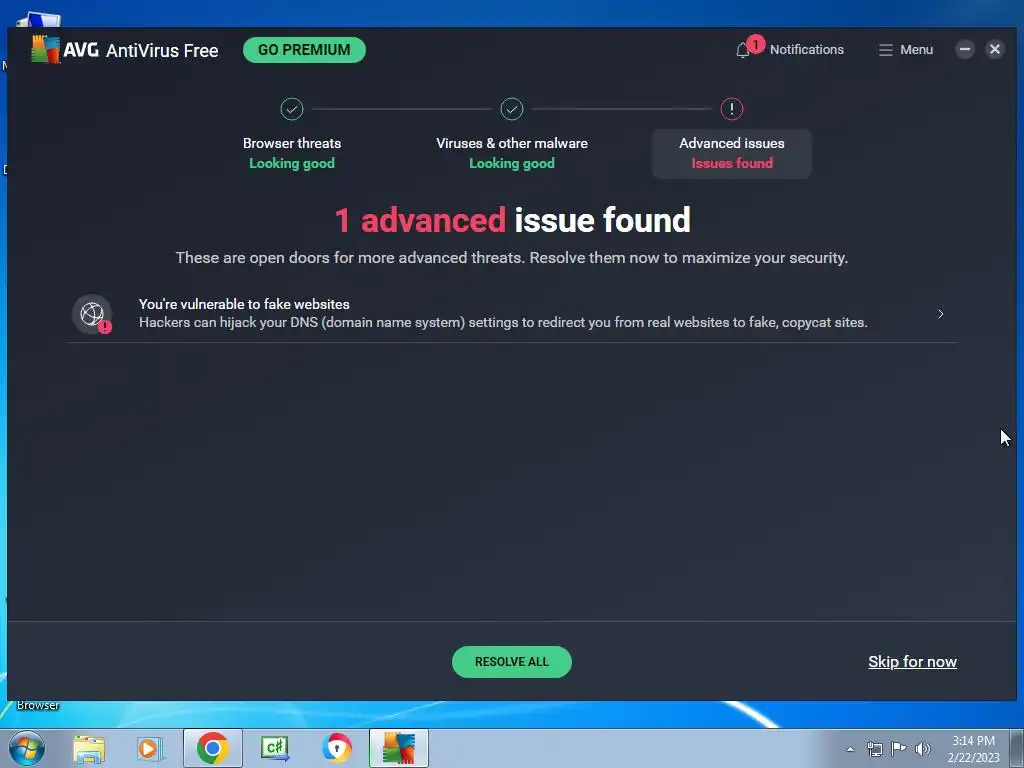This screenshot has height=768, width=1024.
Task: Open Windows Media Player from the taskbar
Action: click(x=149, y=748)
